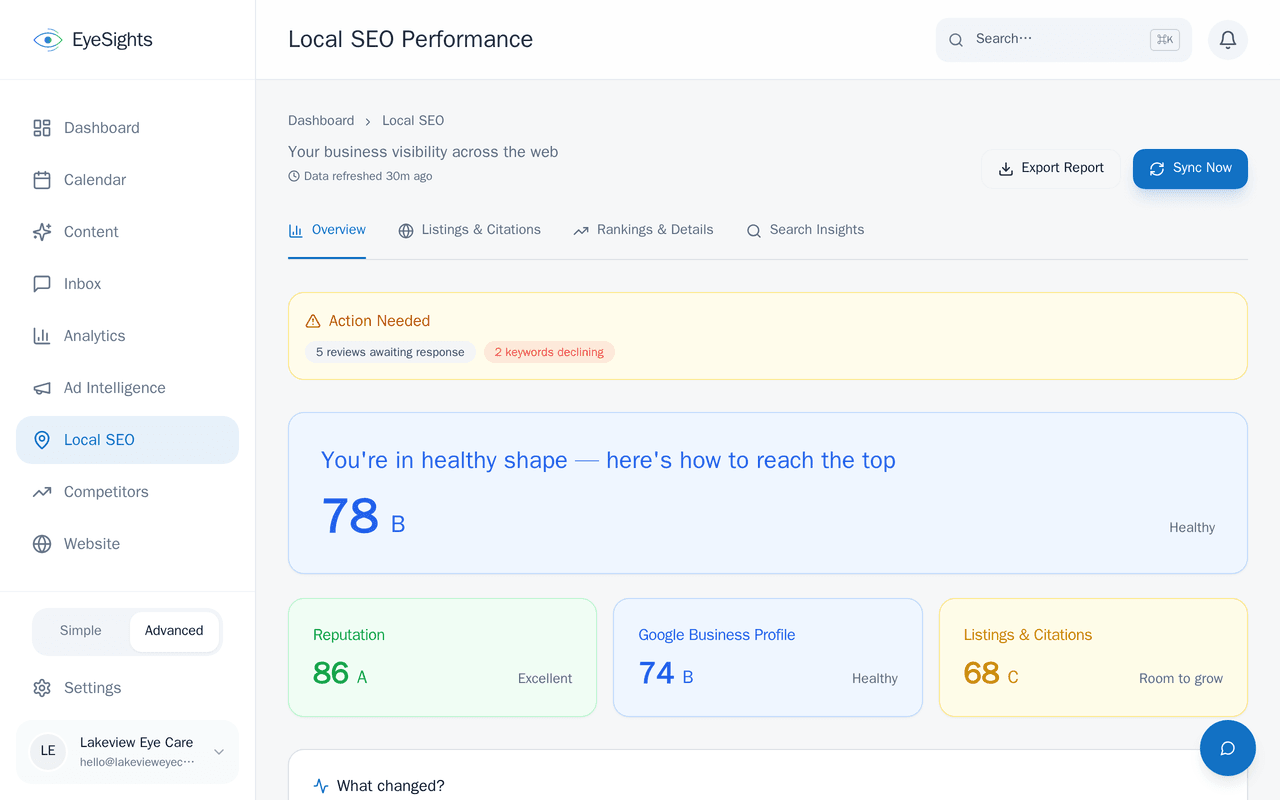This screenshot has width=1280, height=800.
Task: Switch to Advanced mode
Action: pyautogui.click(x=174, y=631)
